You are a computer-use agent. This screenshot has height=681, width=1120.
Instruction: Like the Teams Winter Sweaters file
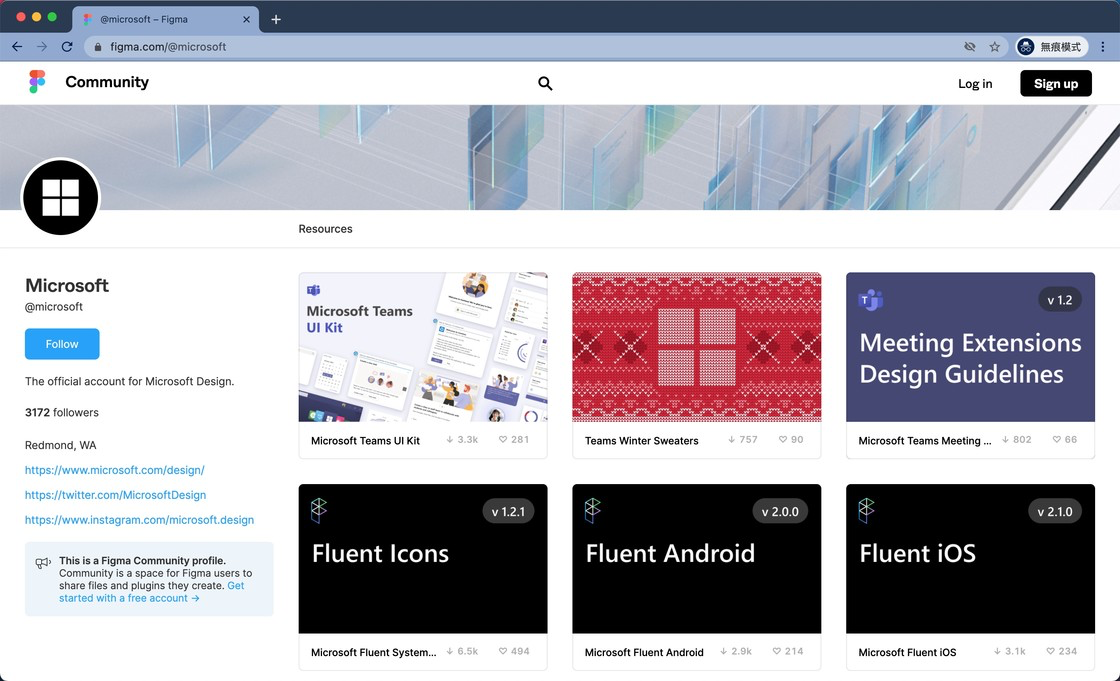coord(783,439)
